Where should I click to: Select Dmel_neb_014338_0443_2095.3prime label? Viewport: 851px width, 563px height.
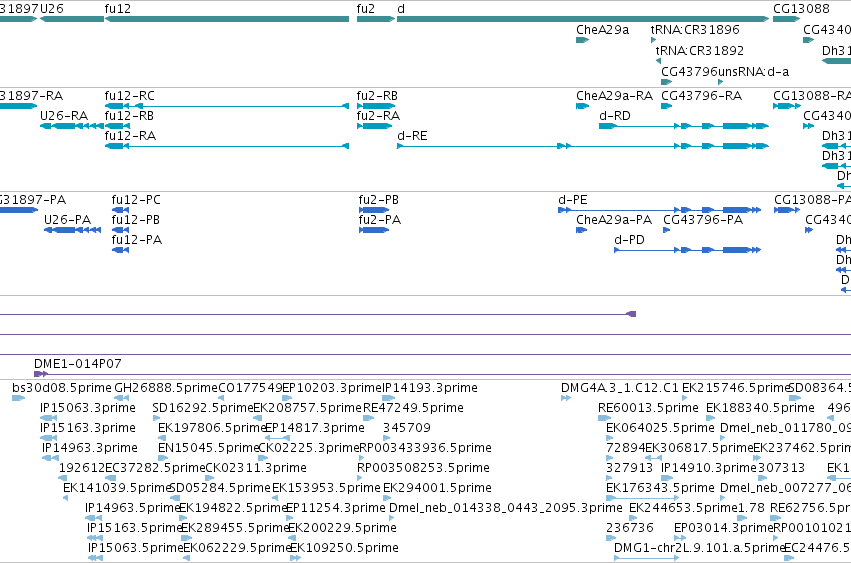[x=506, y=508]
